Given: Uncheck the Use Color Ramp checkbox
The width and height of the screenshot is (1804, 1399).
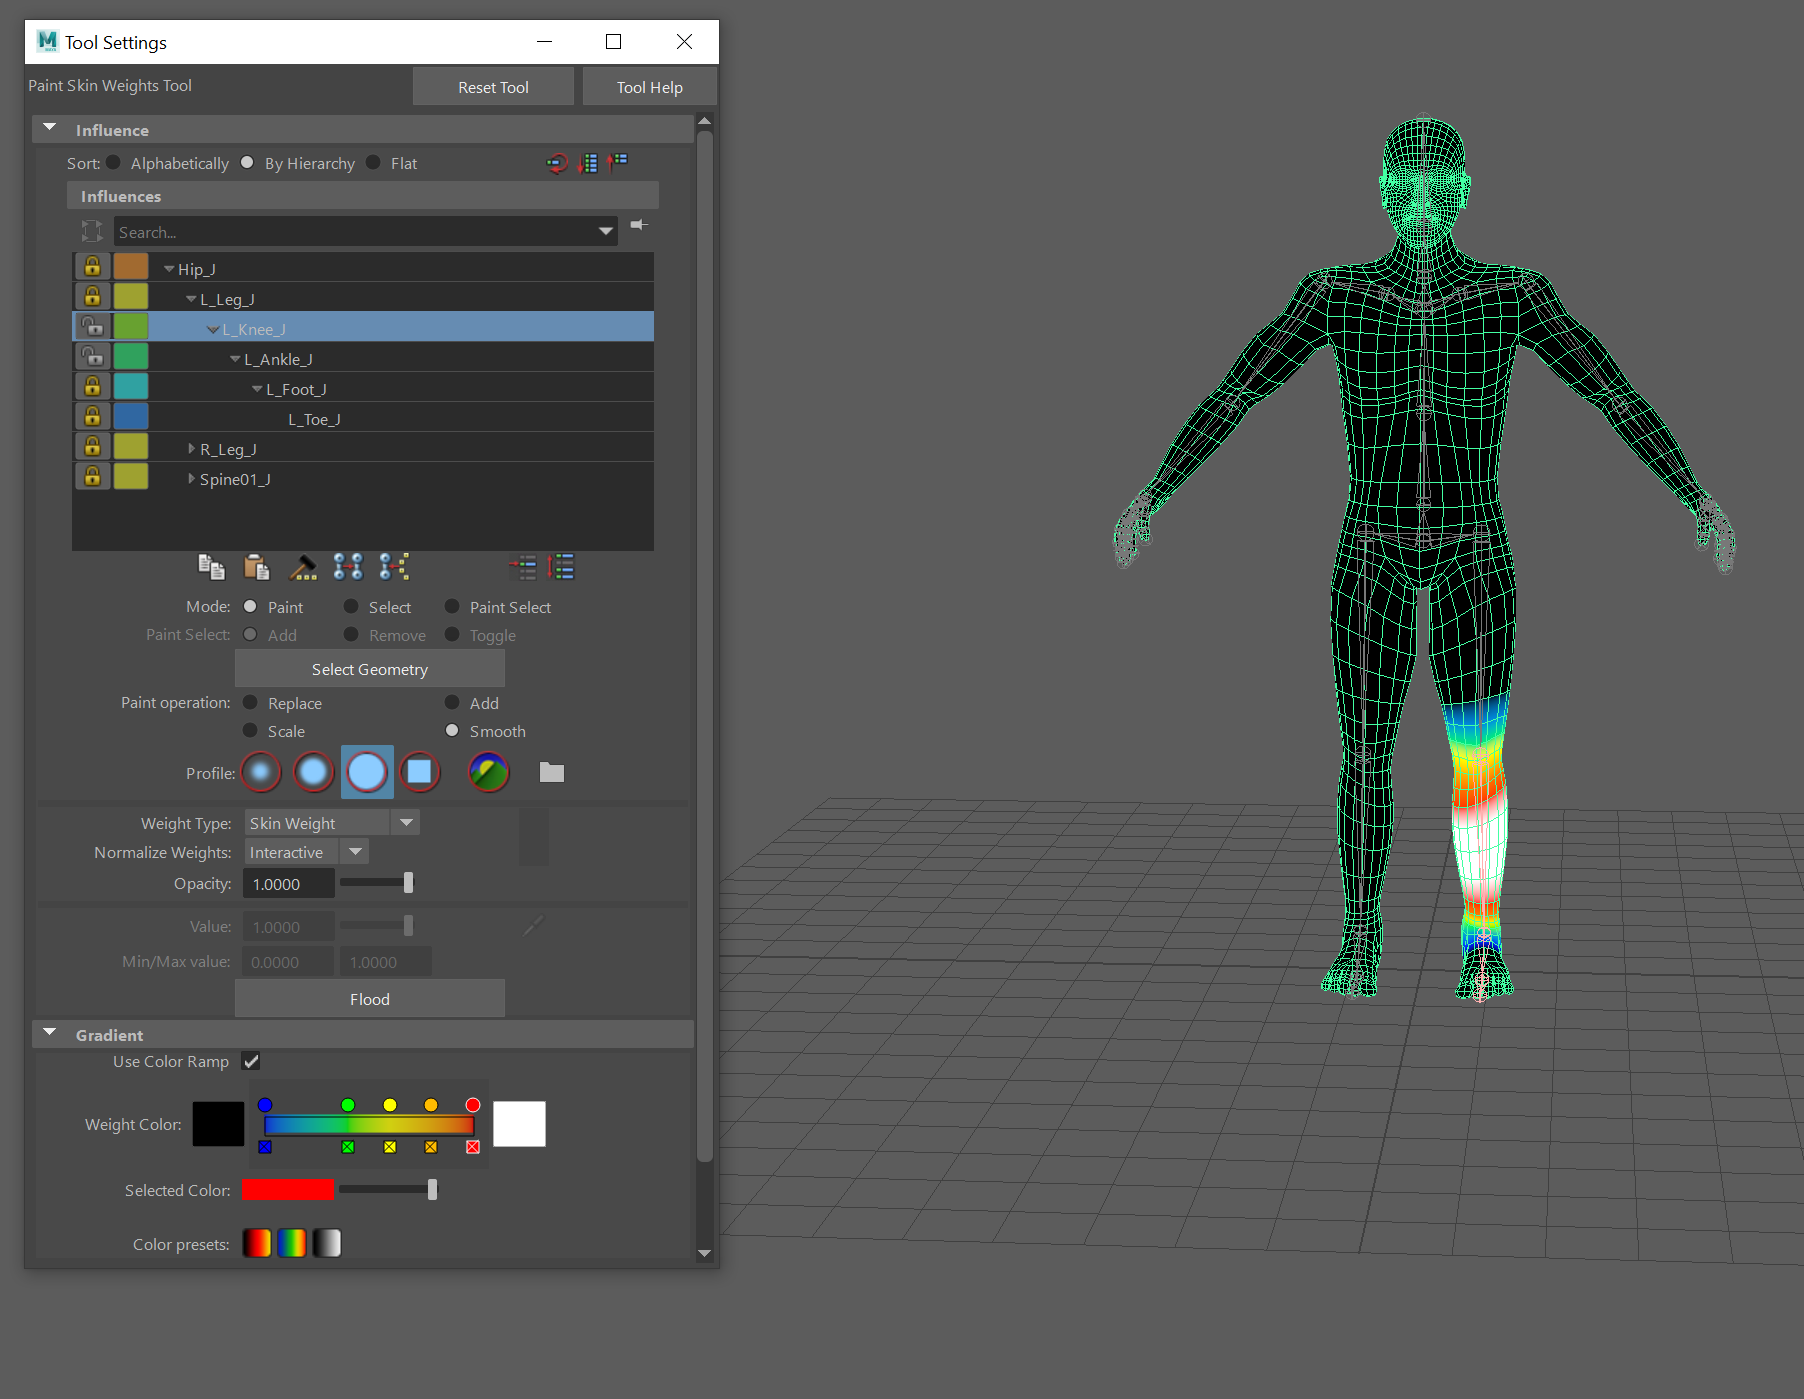Looking at the screenshot, I should 251,1061.
